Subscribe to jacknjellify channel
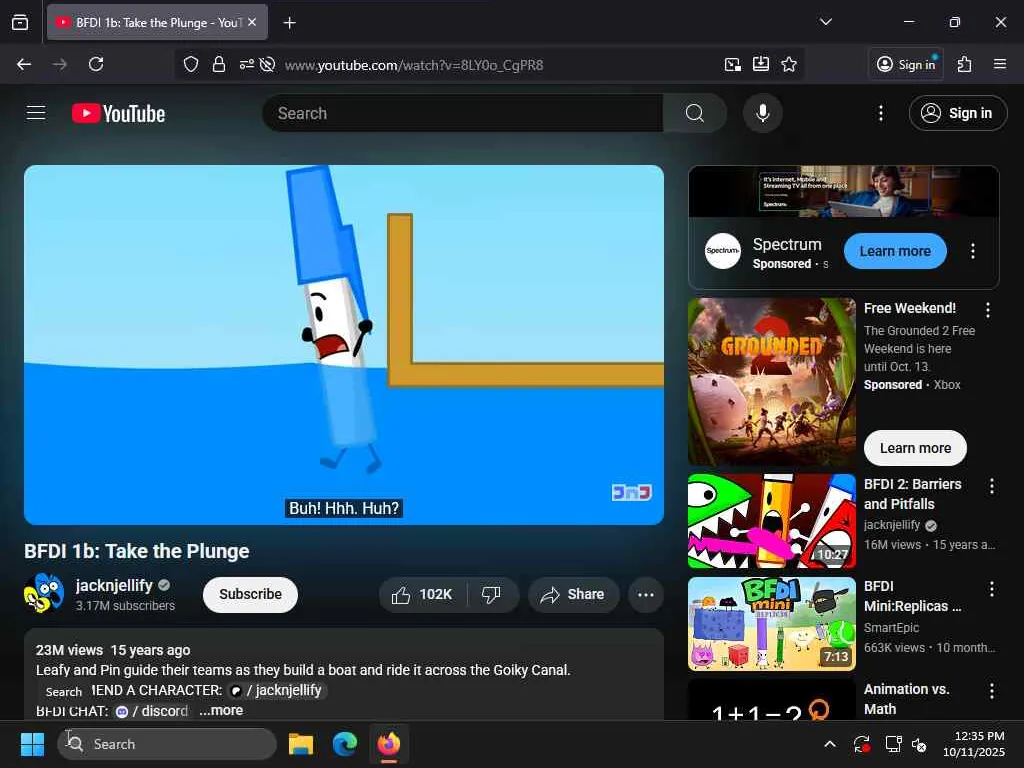This screenshot has height=768, width=1024. (250, 594)
